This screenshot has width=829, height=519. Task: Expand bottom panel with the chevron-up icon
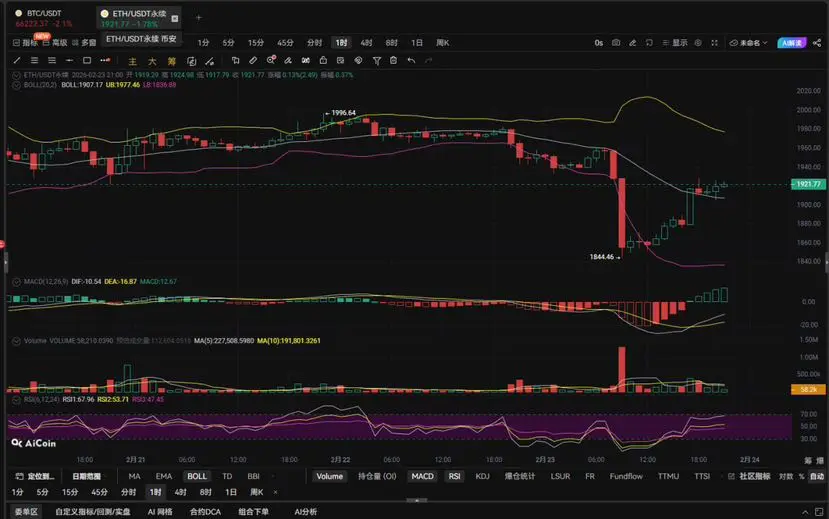(x=805, y=512)
